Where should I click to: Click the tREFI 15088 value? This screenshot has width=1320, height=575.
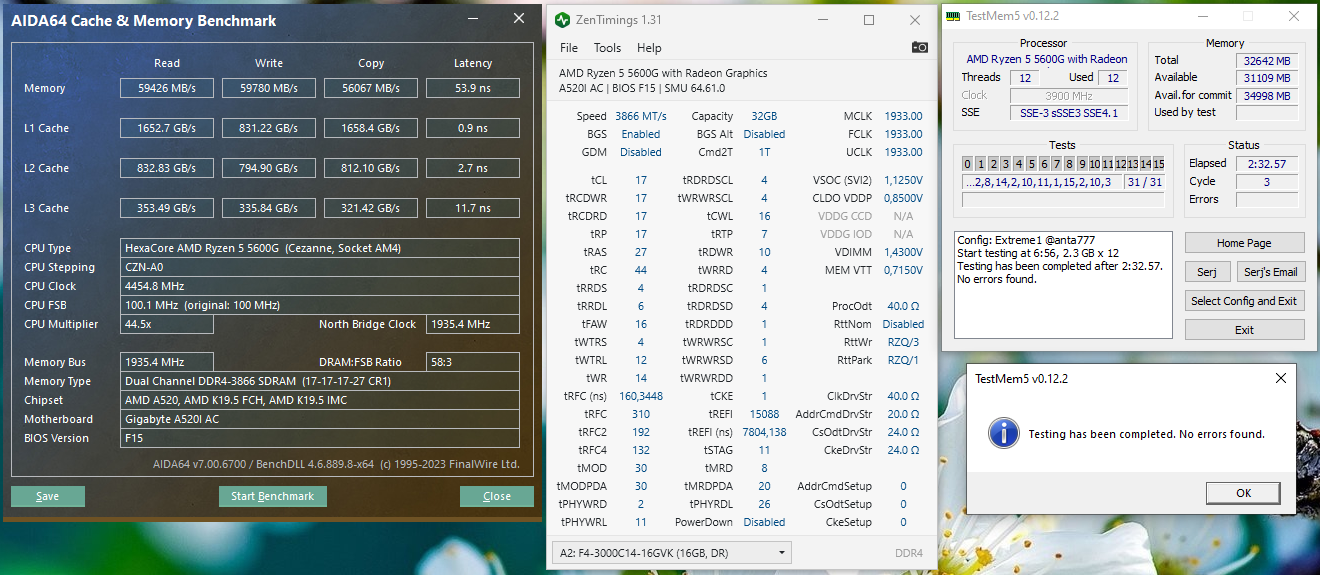[764, 414]
